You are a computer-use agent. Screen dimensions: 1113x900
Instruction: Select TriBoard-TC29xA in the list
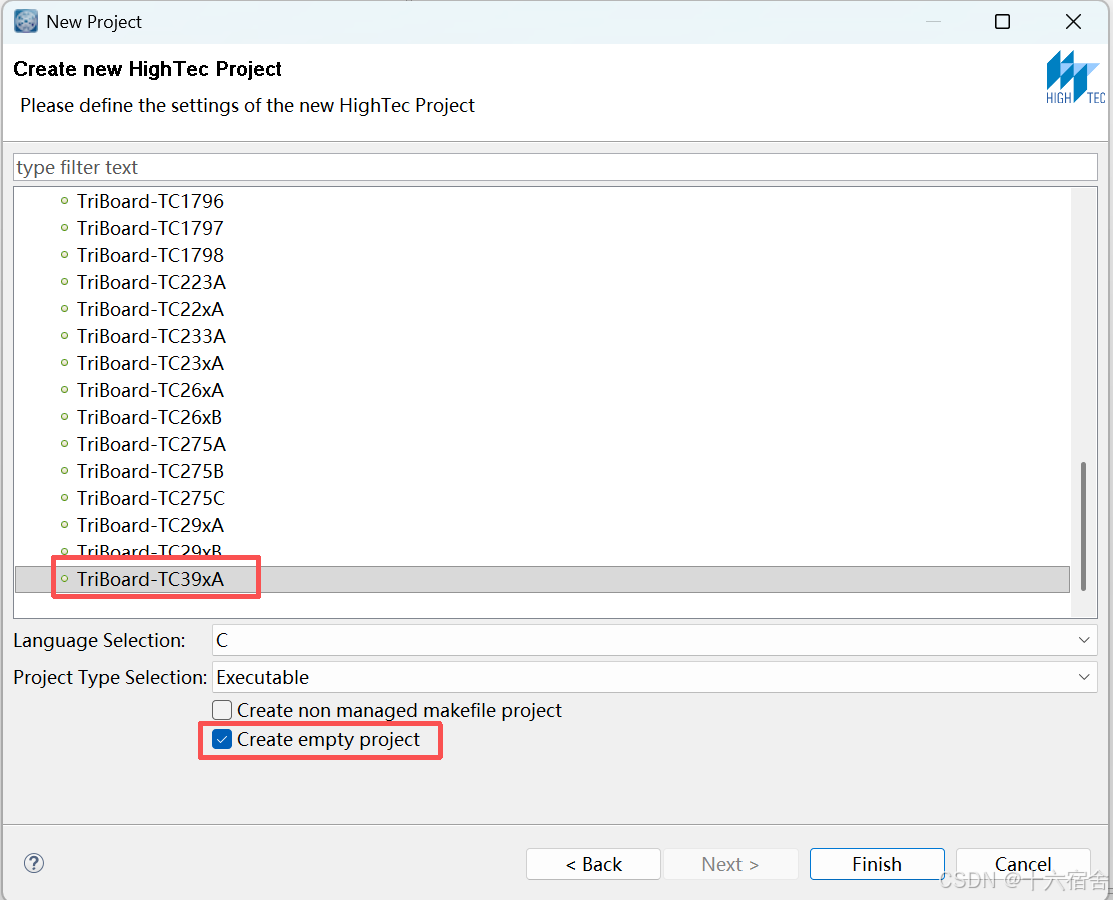tap(150, 525)
